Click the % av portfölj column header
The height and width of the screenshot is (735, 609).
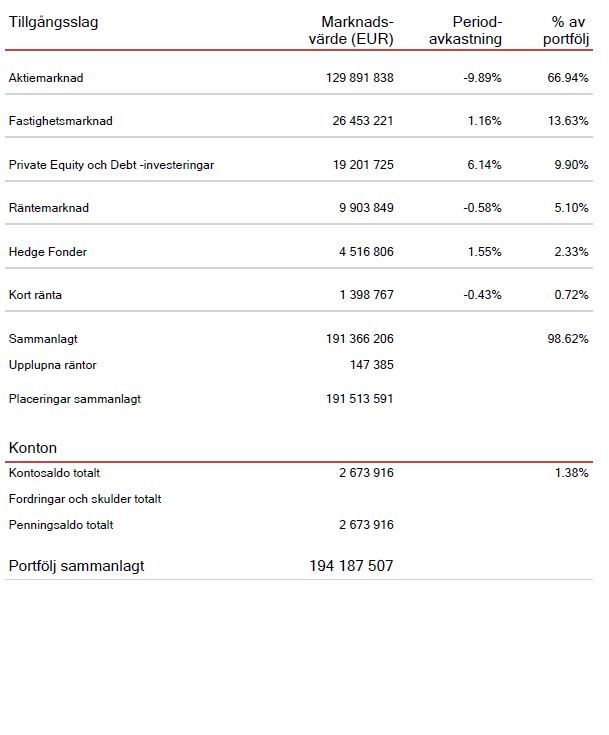pos(566,30)
